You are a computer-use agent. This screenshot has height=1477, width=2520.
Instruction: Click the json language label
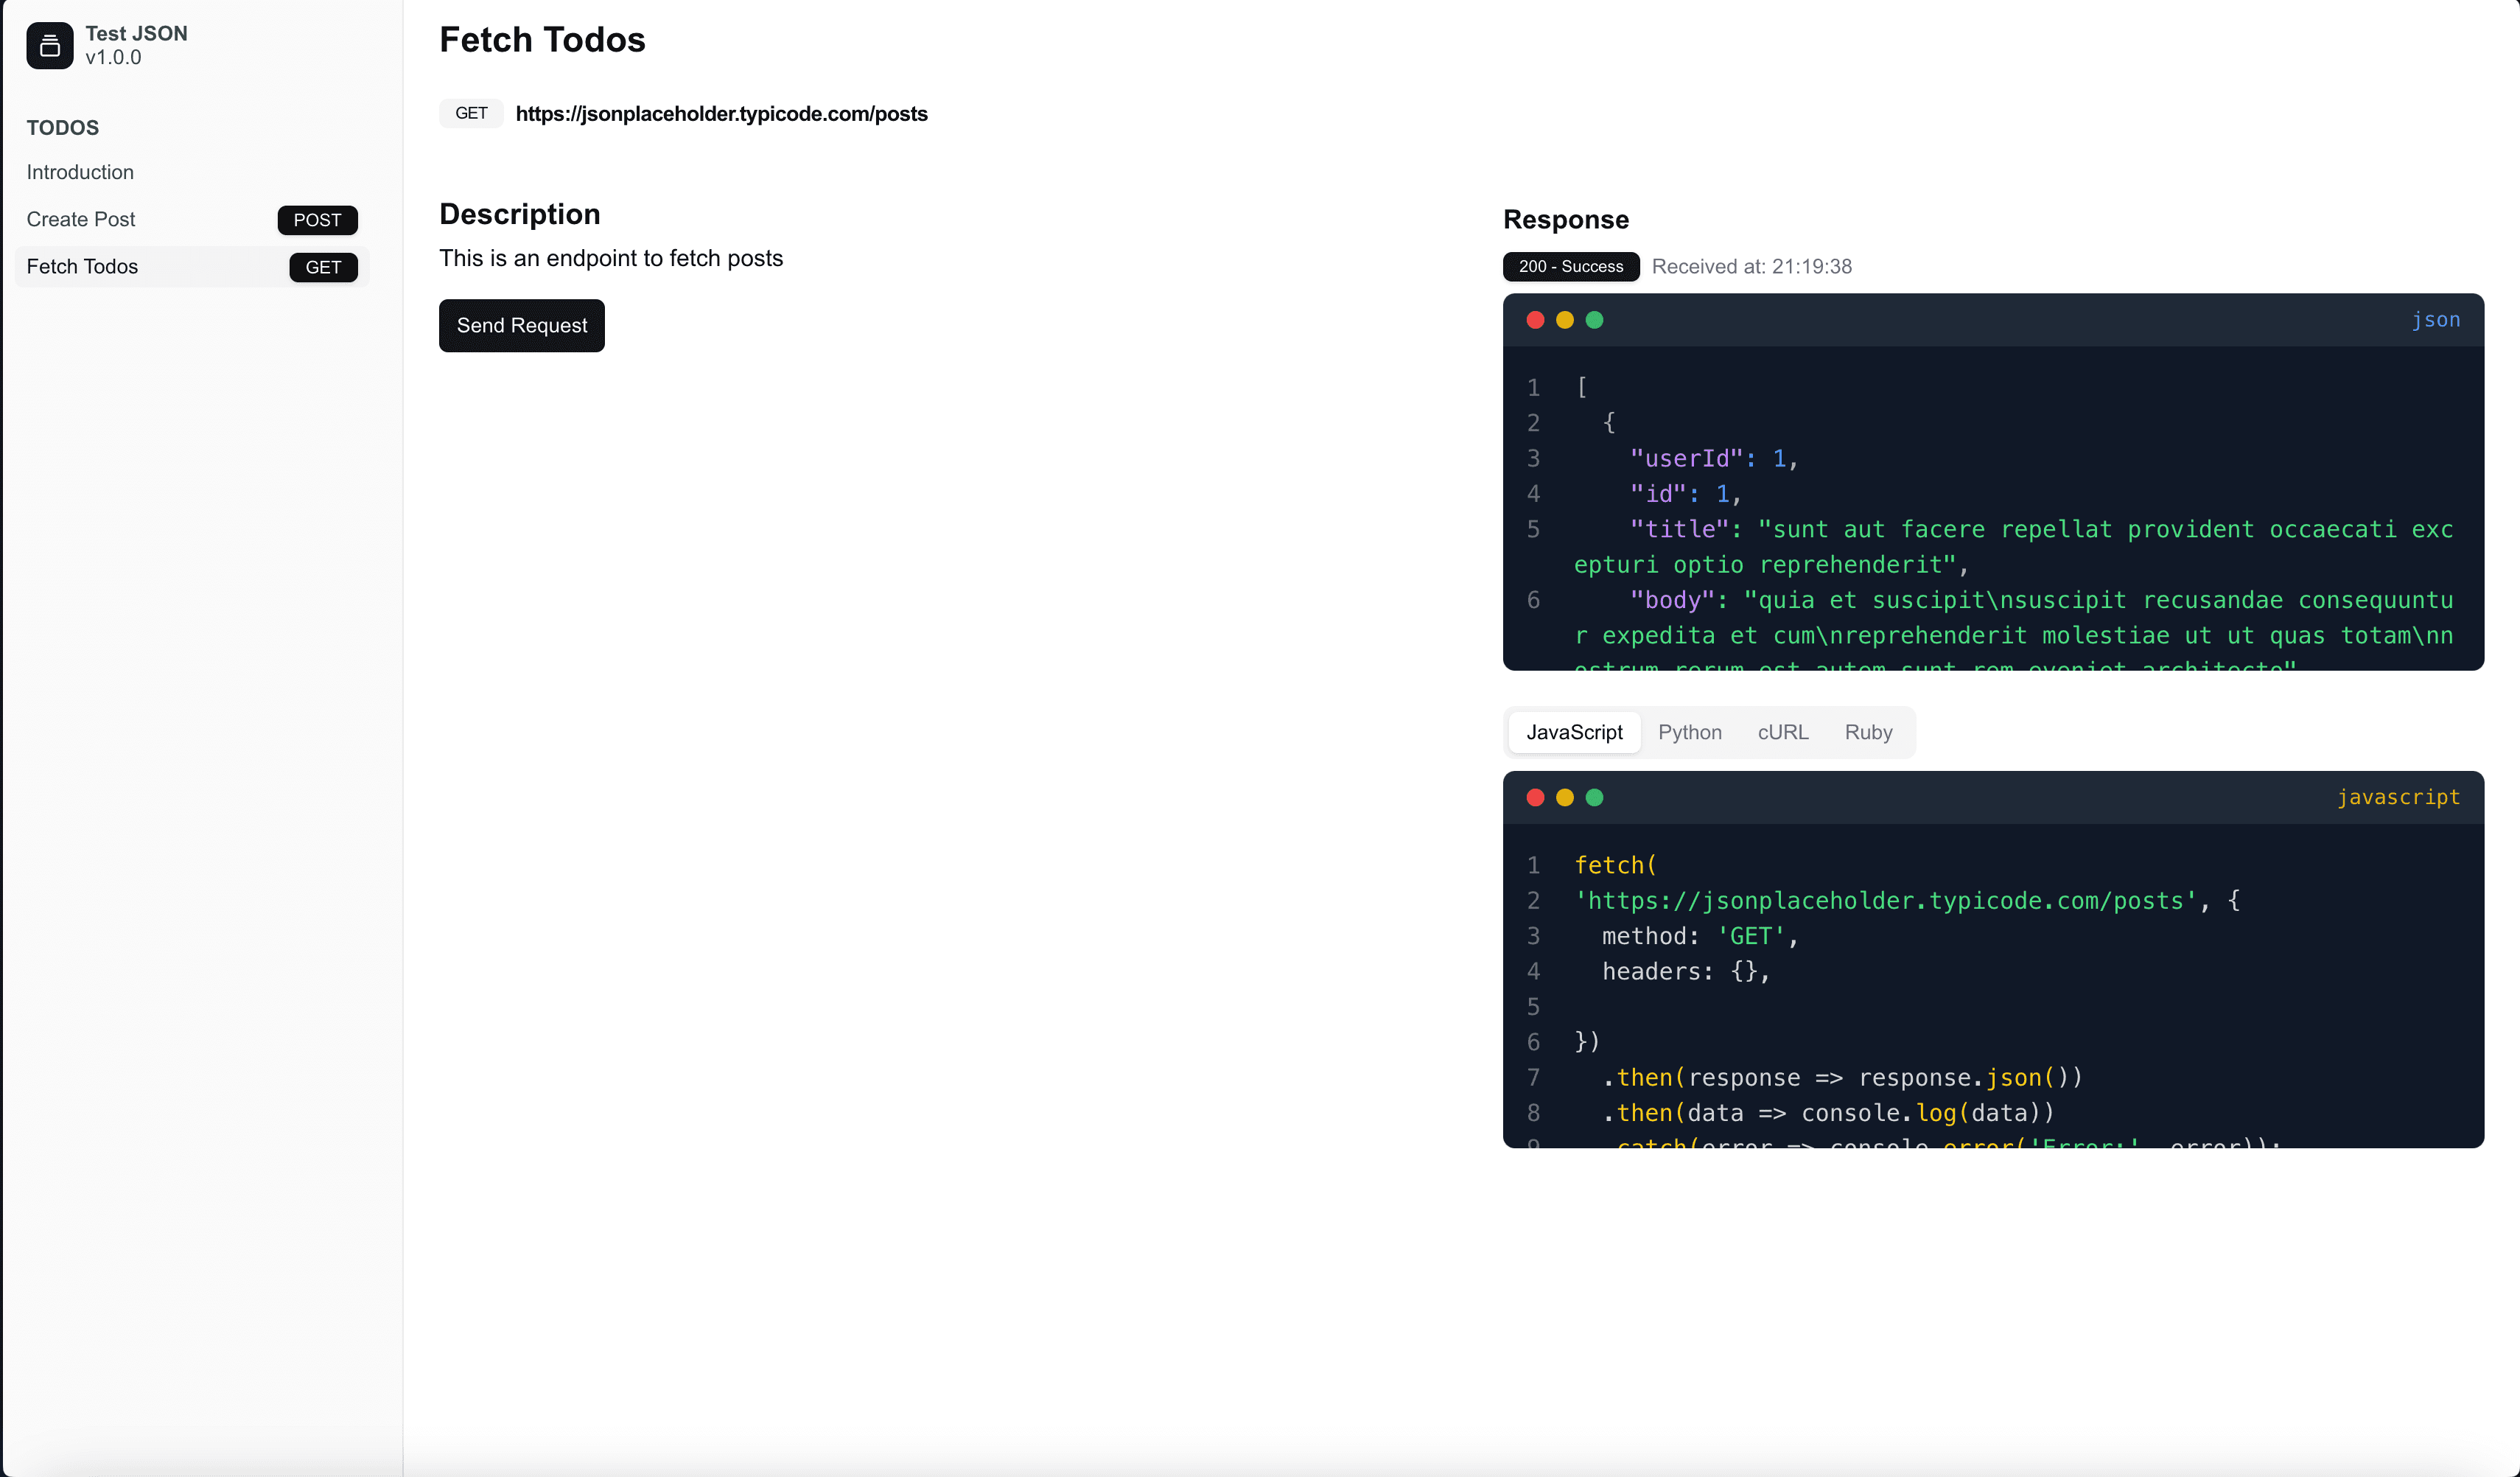(x=2435, y=320)
